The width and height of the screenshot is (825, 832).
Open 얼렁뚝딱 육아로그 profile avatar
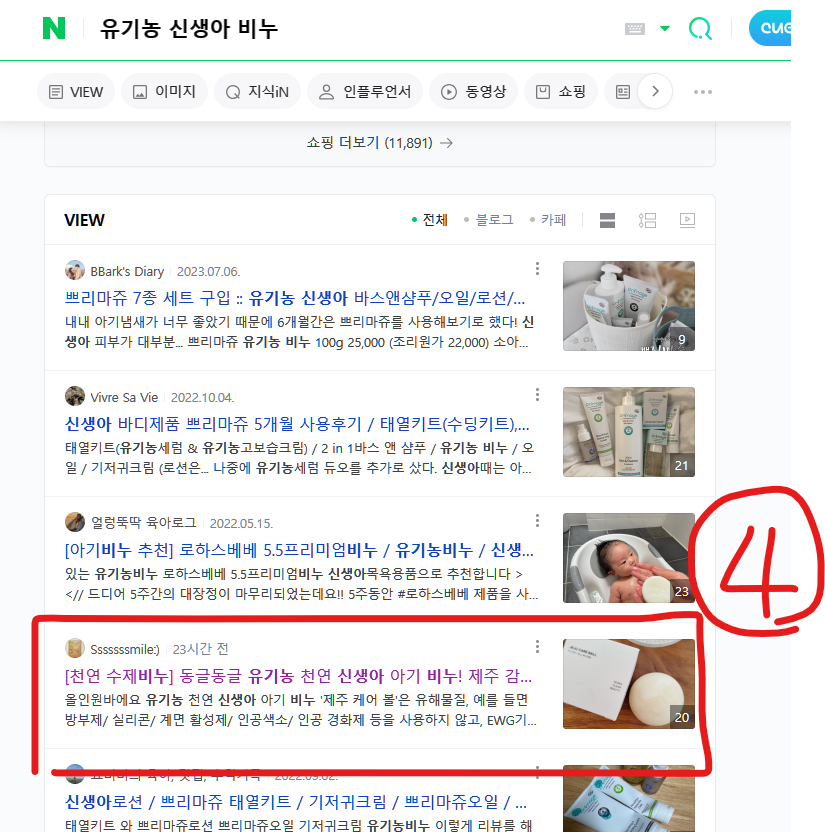tap(75, 522)
